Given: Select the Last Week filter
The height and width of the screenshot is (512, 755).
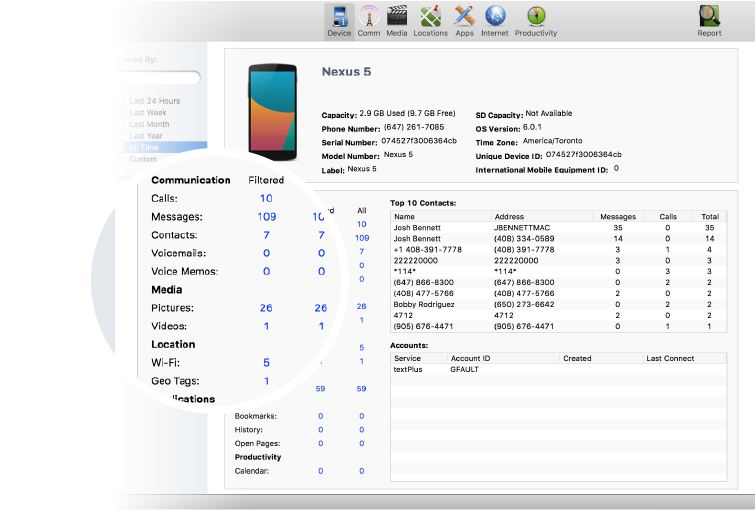Looking at the screenshot, I should [x=147, y=113].
